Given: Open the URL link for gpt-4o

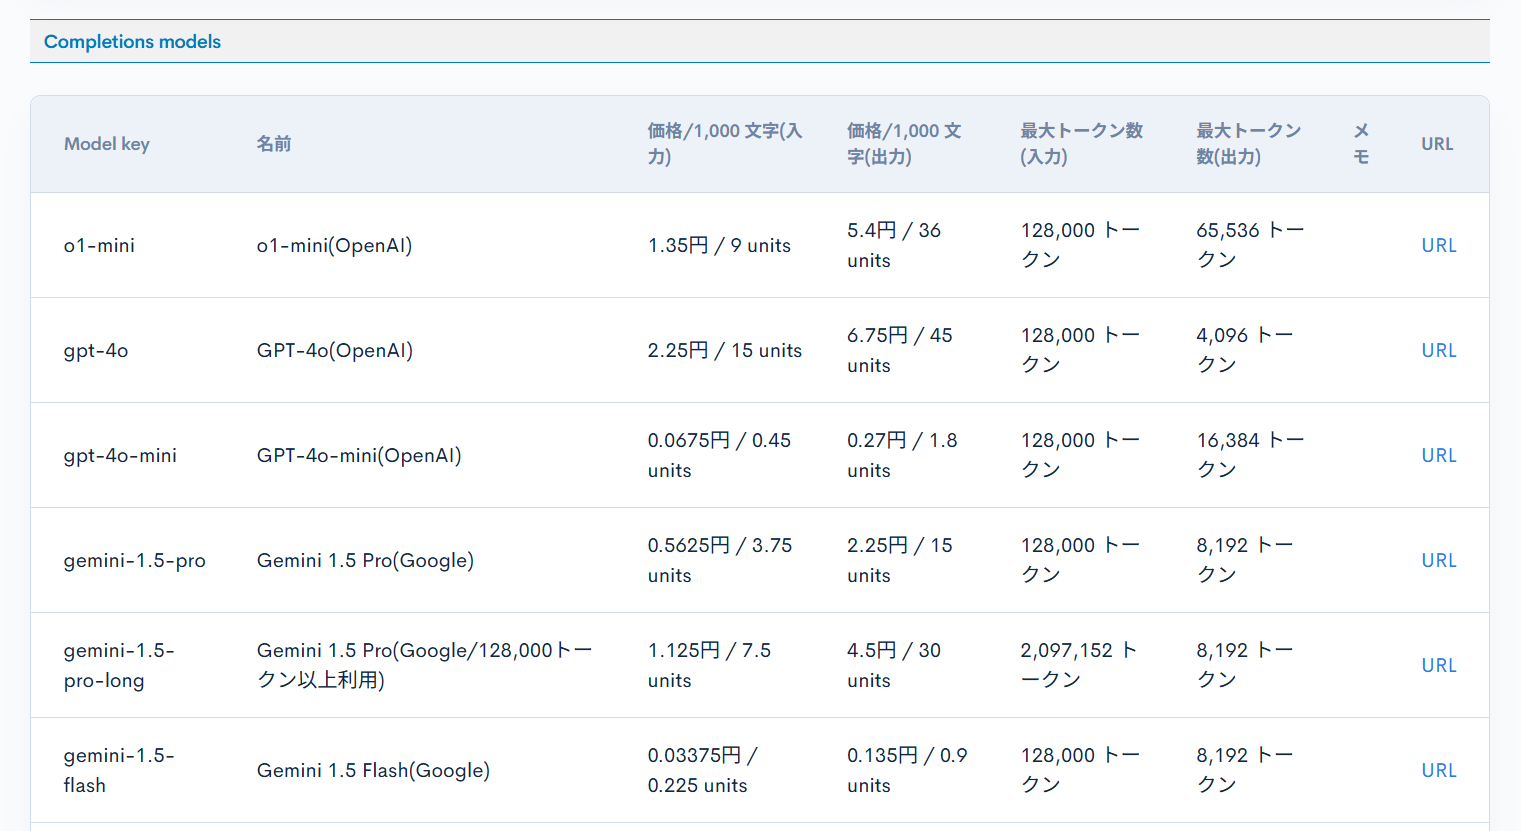Looking at the screenshot, I should coord(1438,350).
